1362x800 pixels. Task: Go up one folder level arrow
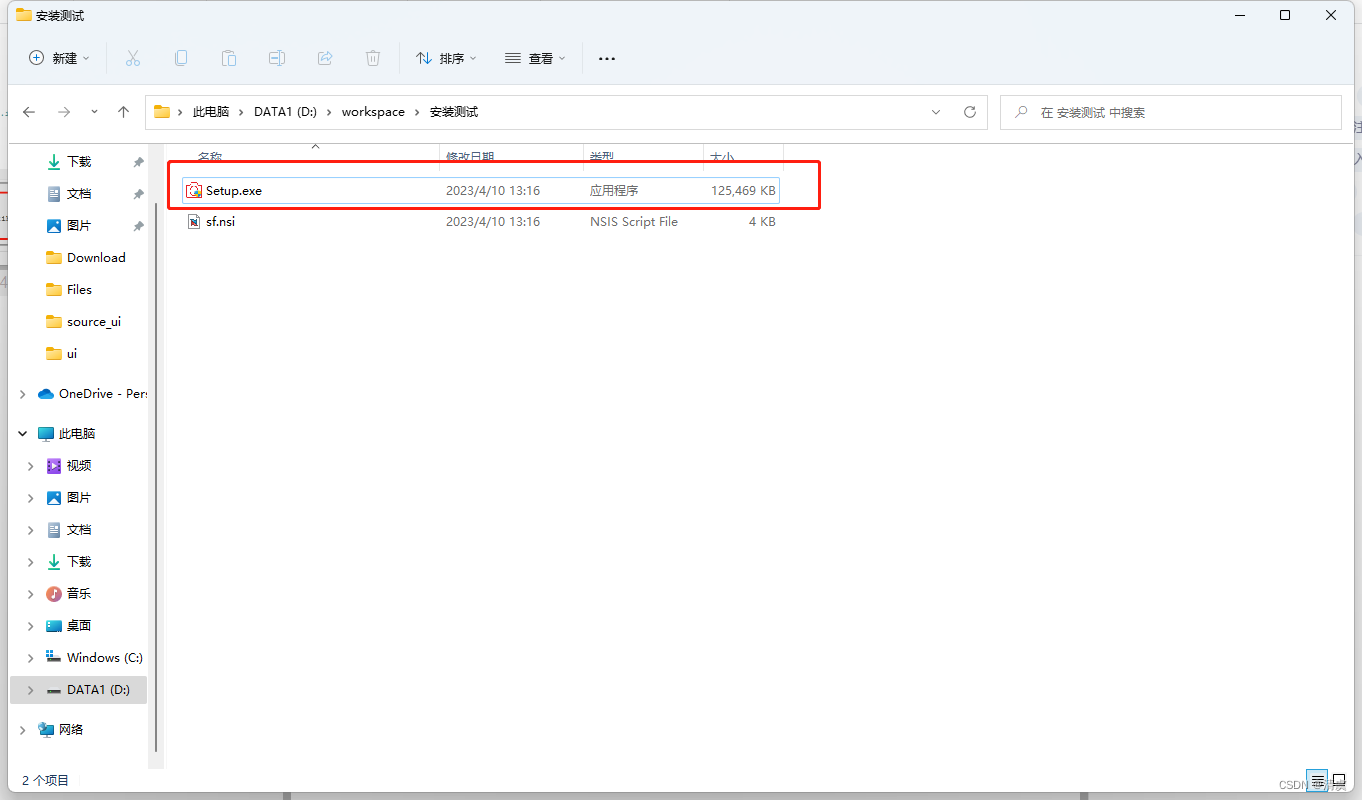point(124,112)
